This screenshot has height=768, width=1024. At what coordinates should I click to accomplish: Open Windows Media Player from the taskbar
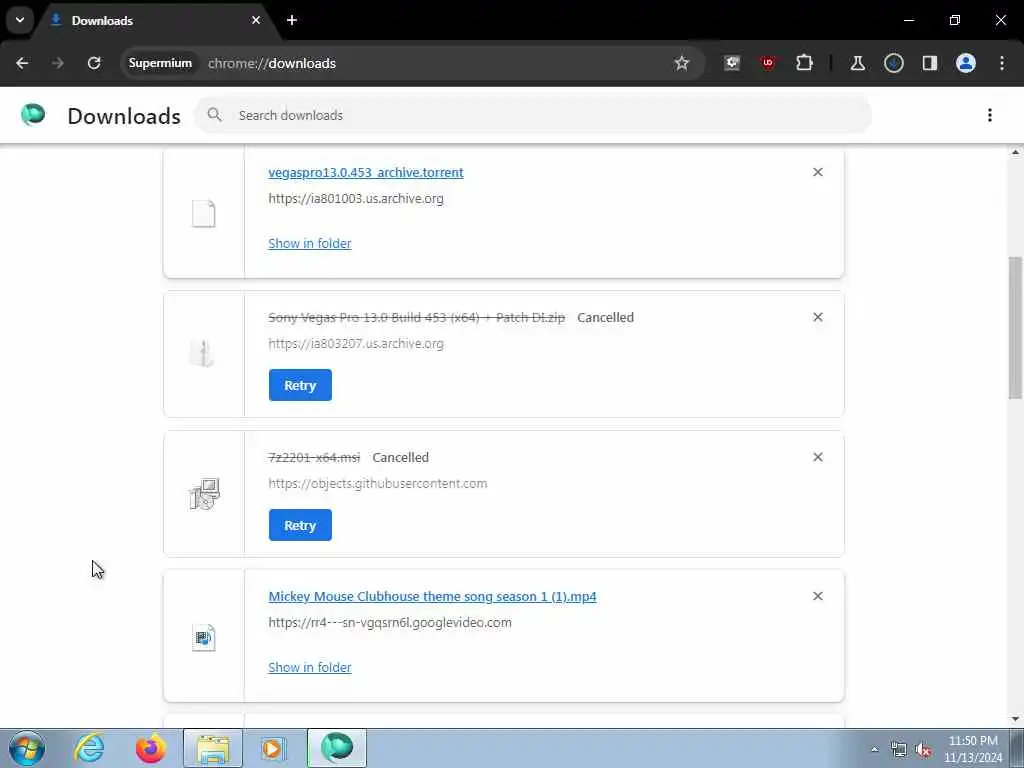pos(274,748)
